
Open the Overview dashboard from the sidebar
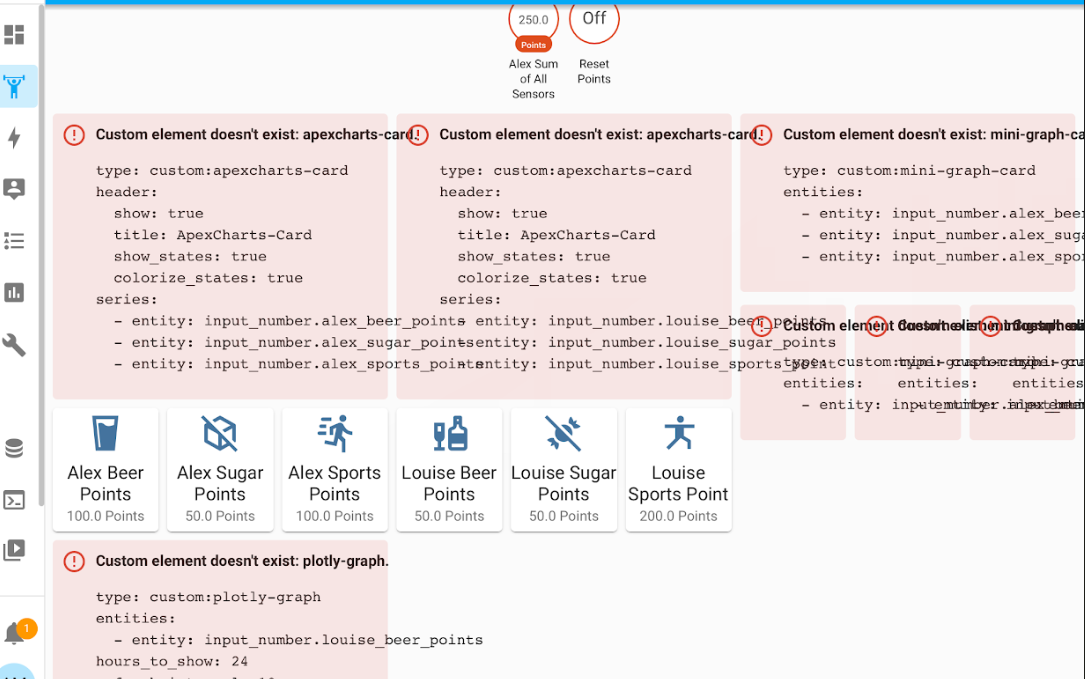[x=15, y=35]
